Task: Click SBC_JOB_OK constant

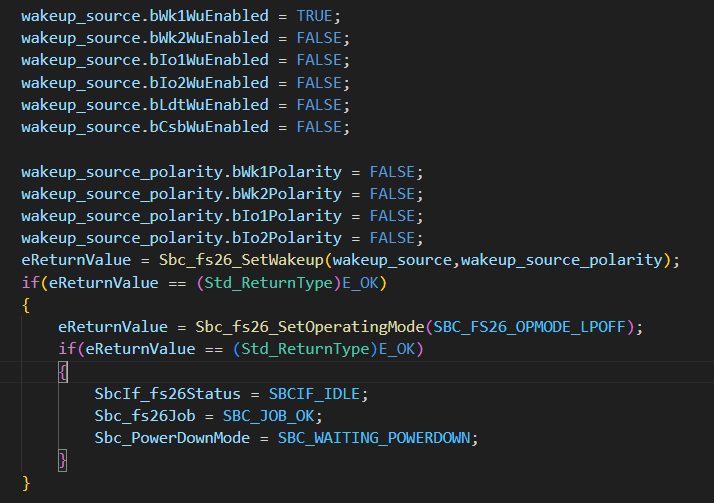Action: [x=269, y=416]
